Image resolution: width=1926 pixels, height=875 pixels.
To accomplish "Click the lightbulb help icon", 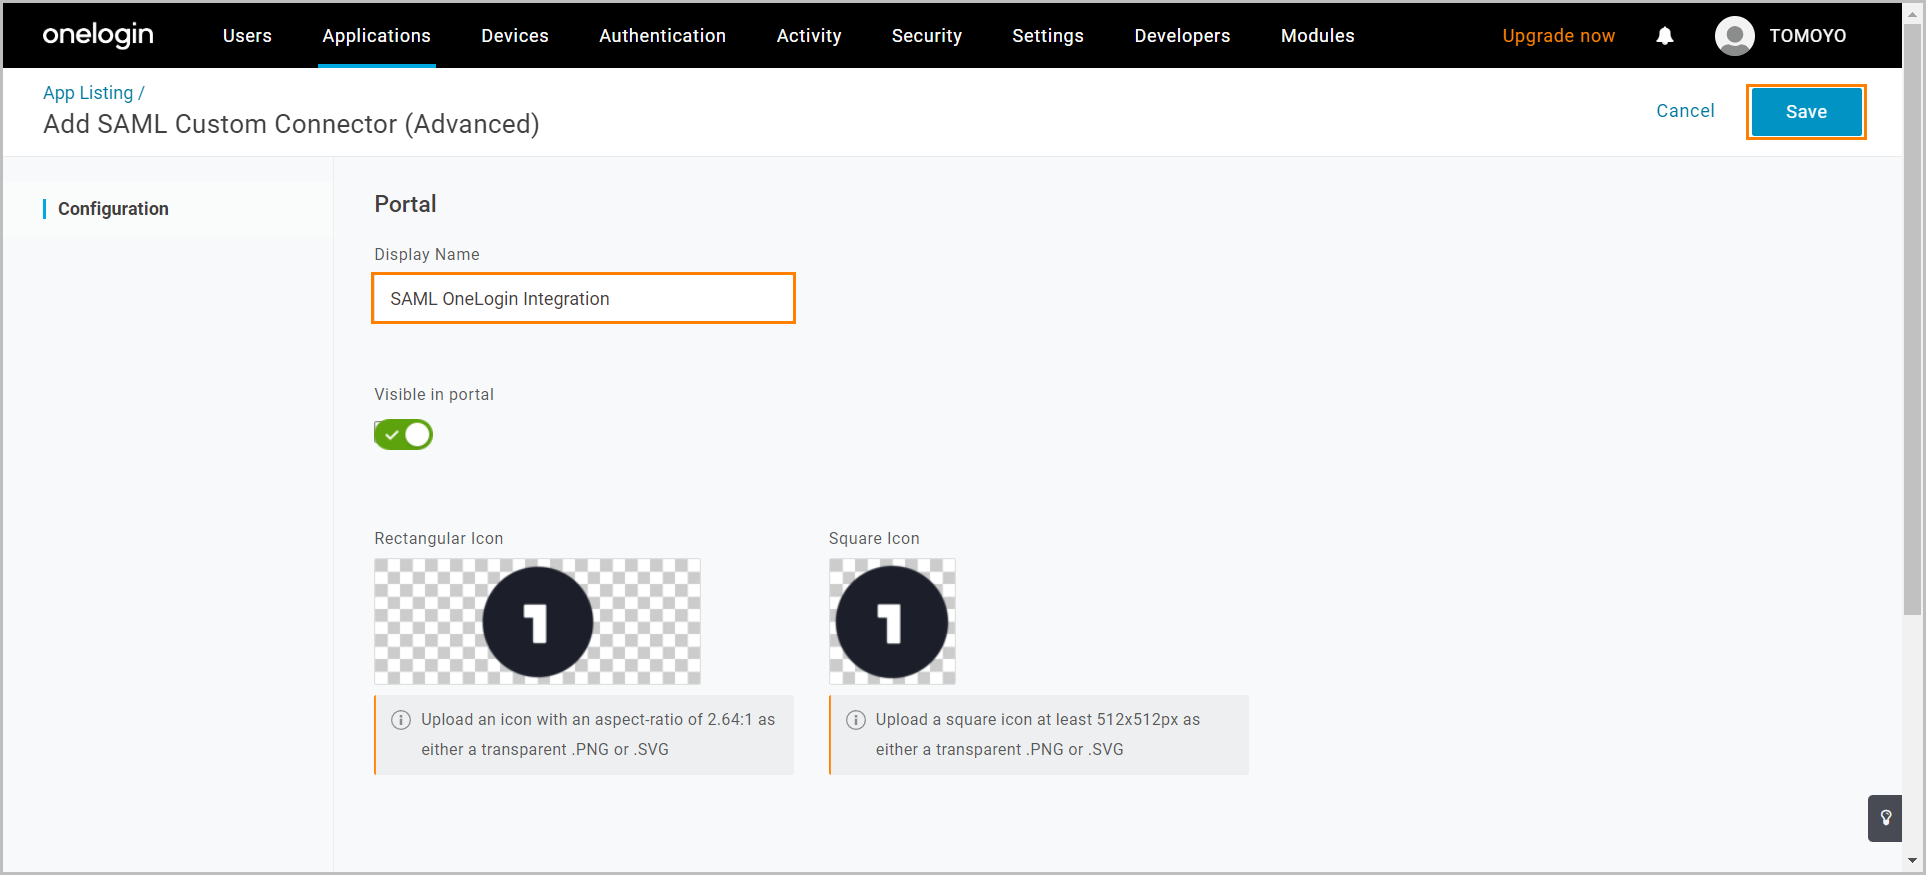I will click(1885, 818).
